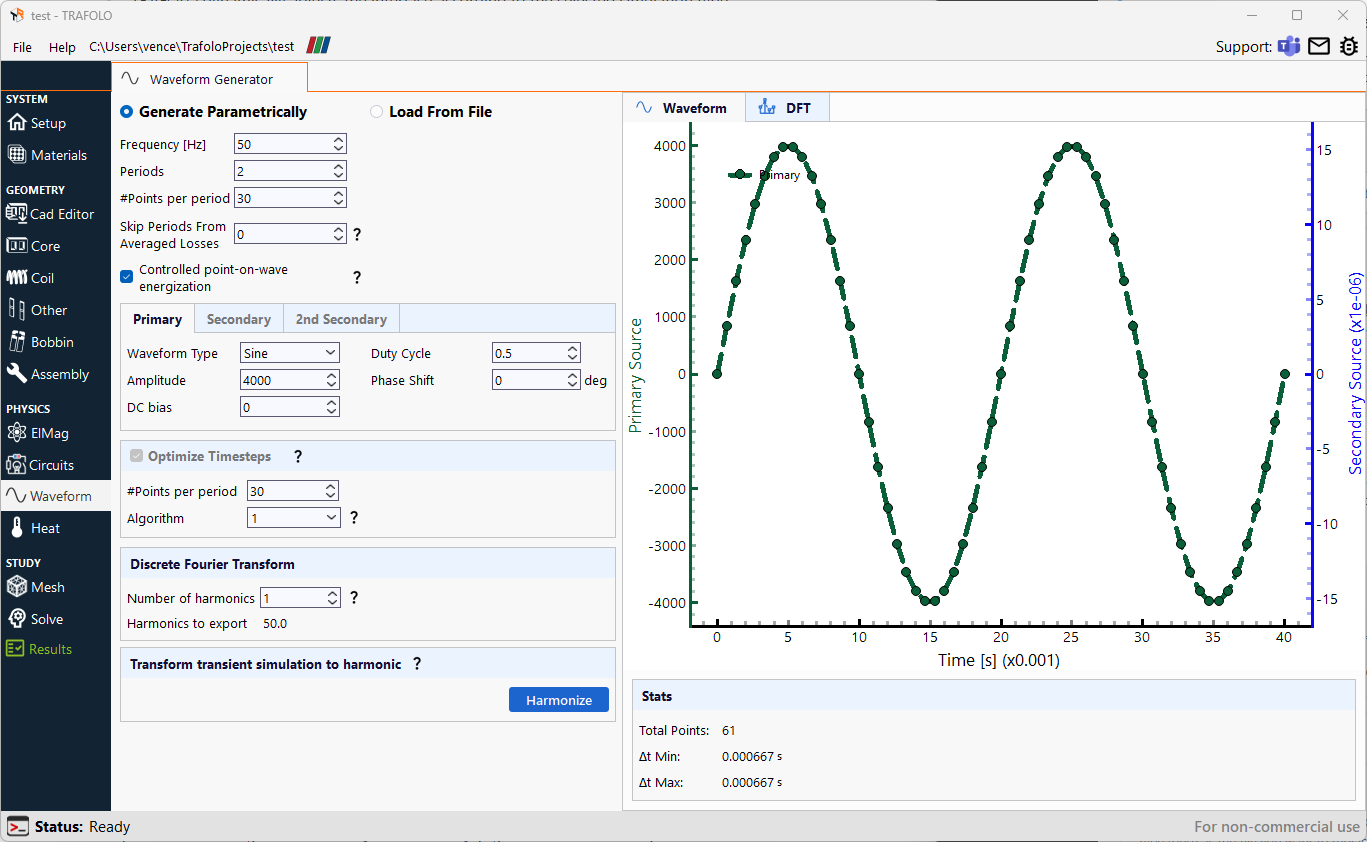Open the email support envelope icon
1367x842 pixels.
pyautogui.click(x=1319, y=46)
